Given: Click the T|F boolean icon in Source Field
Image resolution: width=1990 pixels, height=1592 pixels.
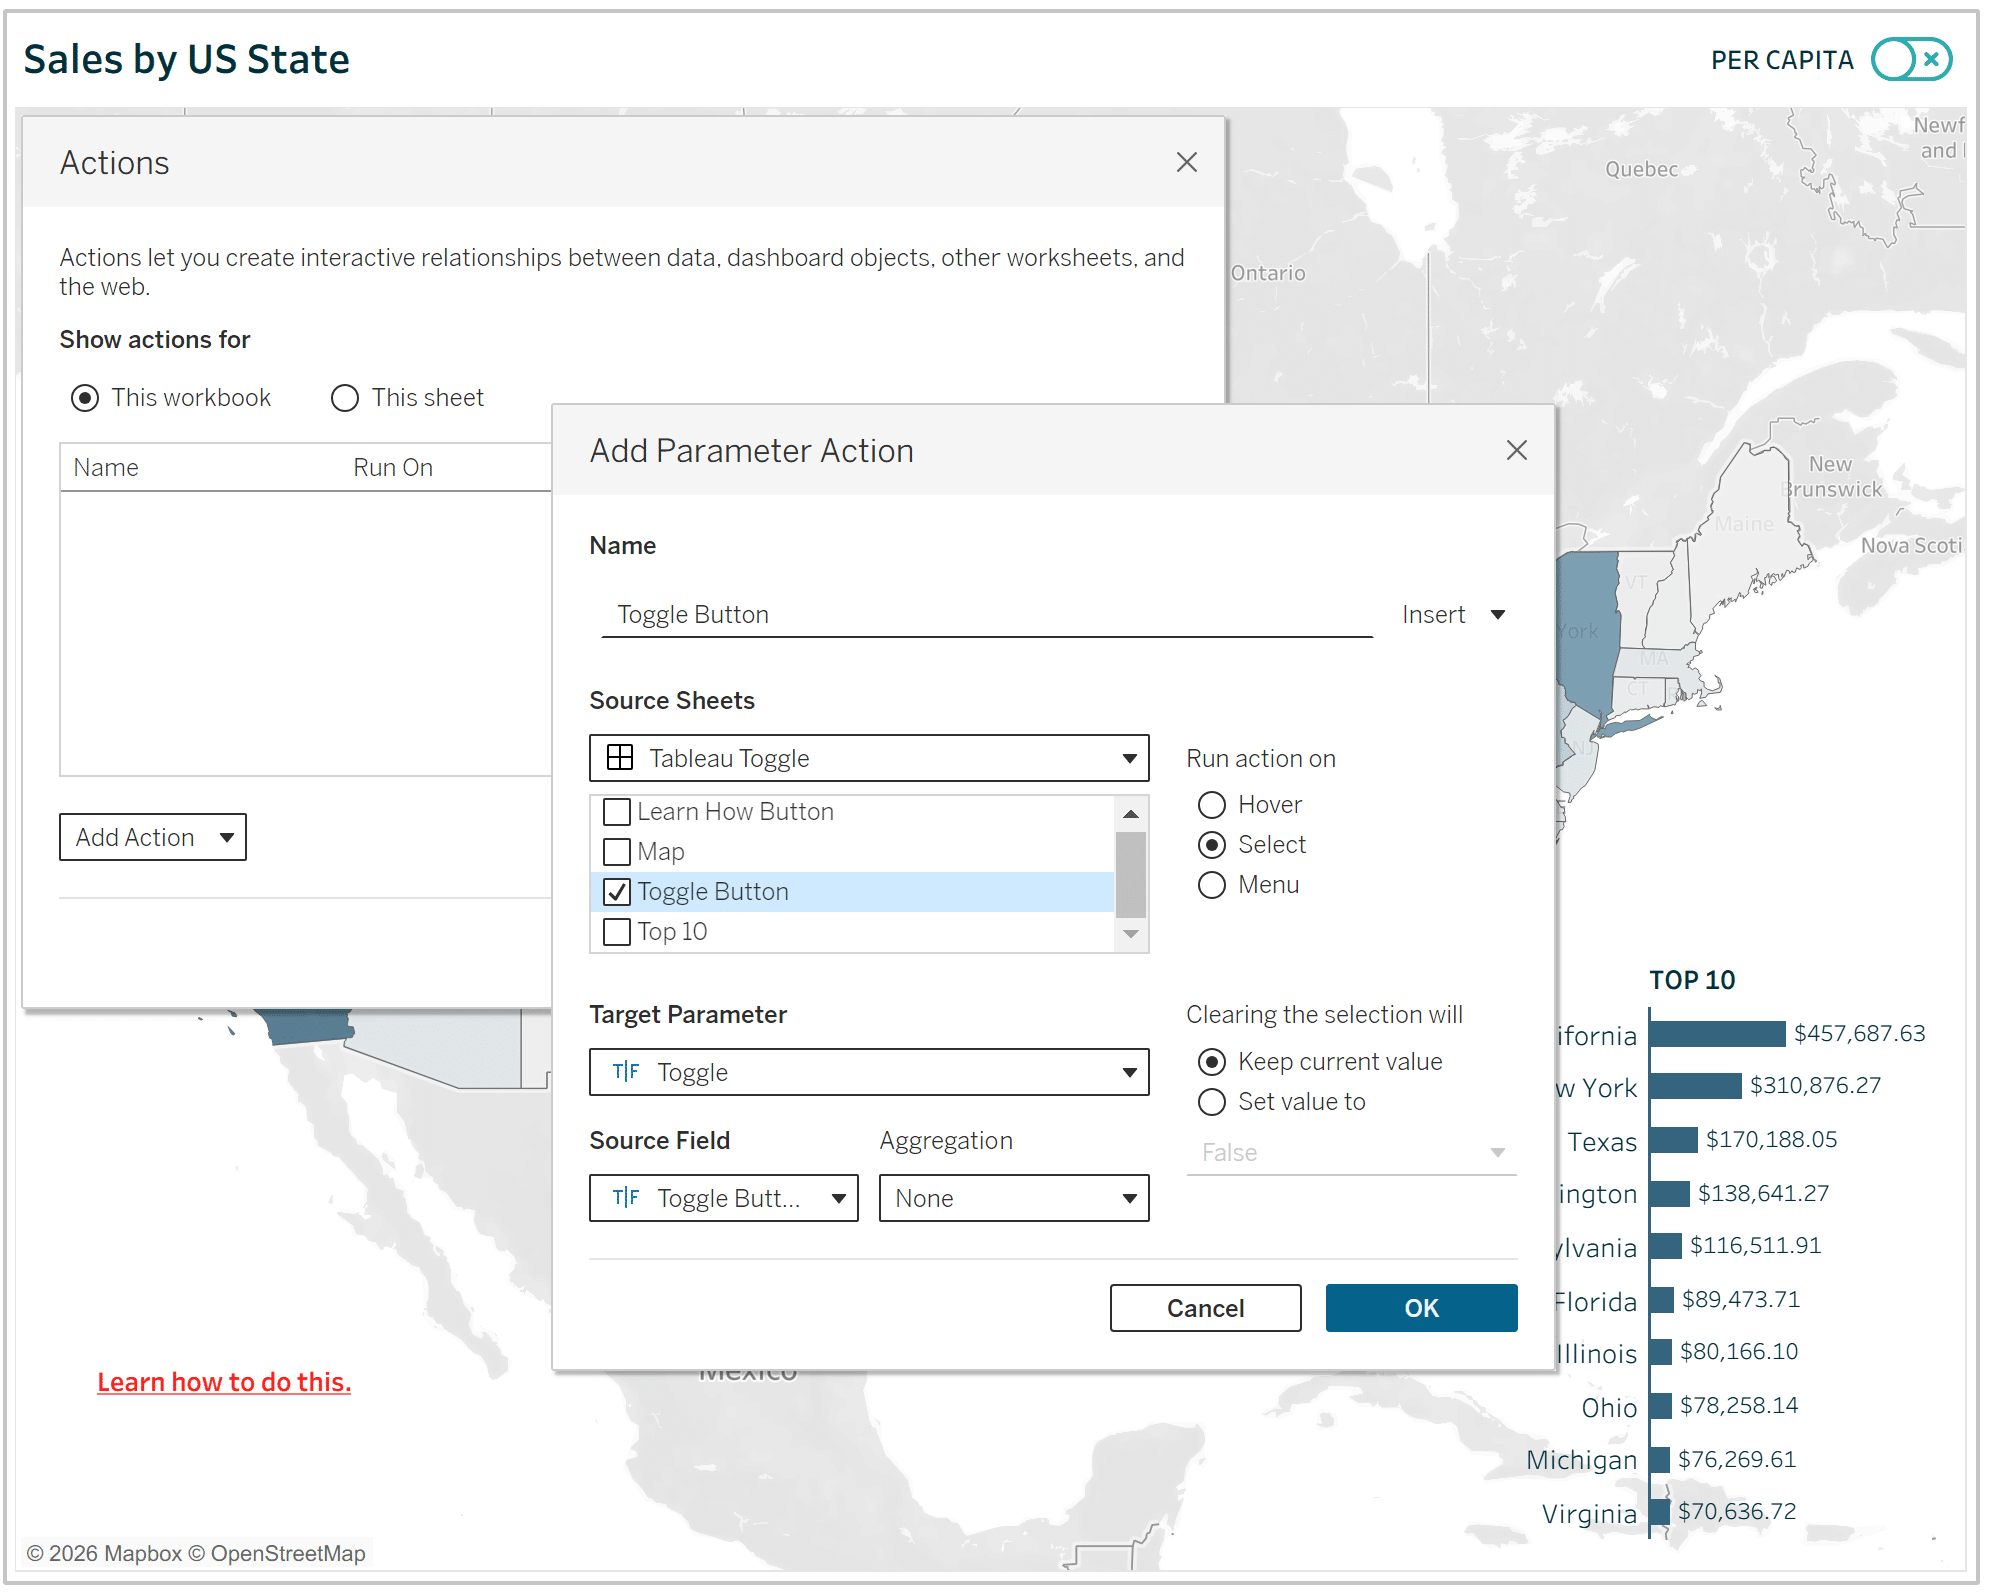Looking at the screenshot, I should 626,1198.
